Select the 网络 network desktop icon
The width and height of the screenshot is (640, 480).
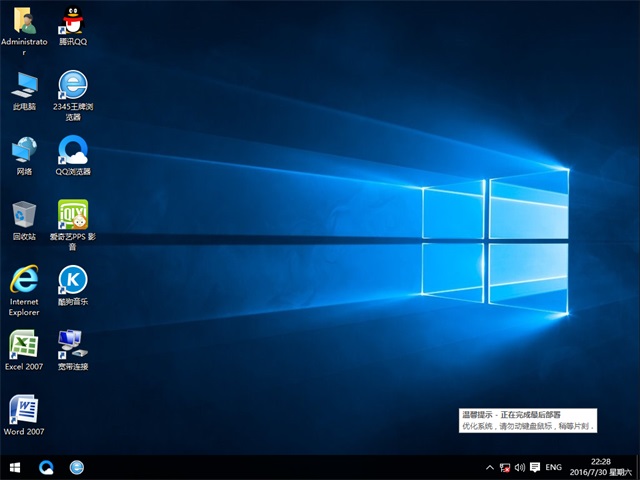24,150
